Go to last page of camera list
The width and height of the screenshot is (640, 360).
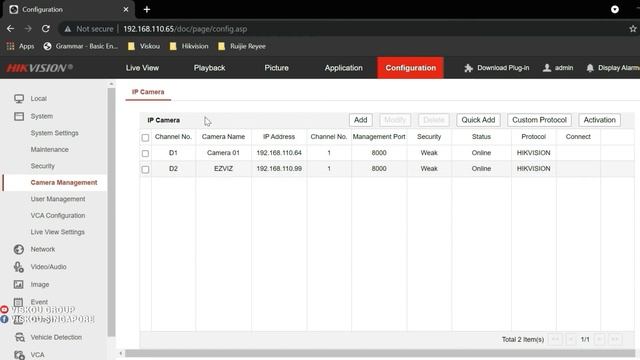[615, 339]
